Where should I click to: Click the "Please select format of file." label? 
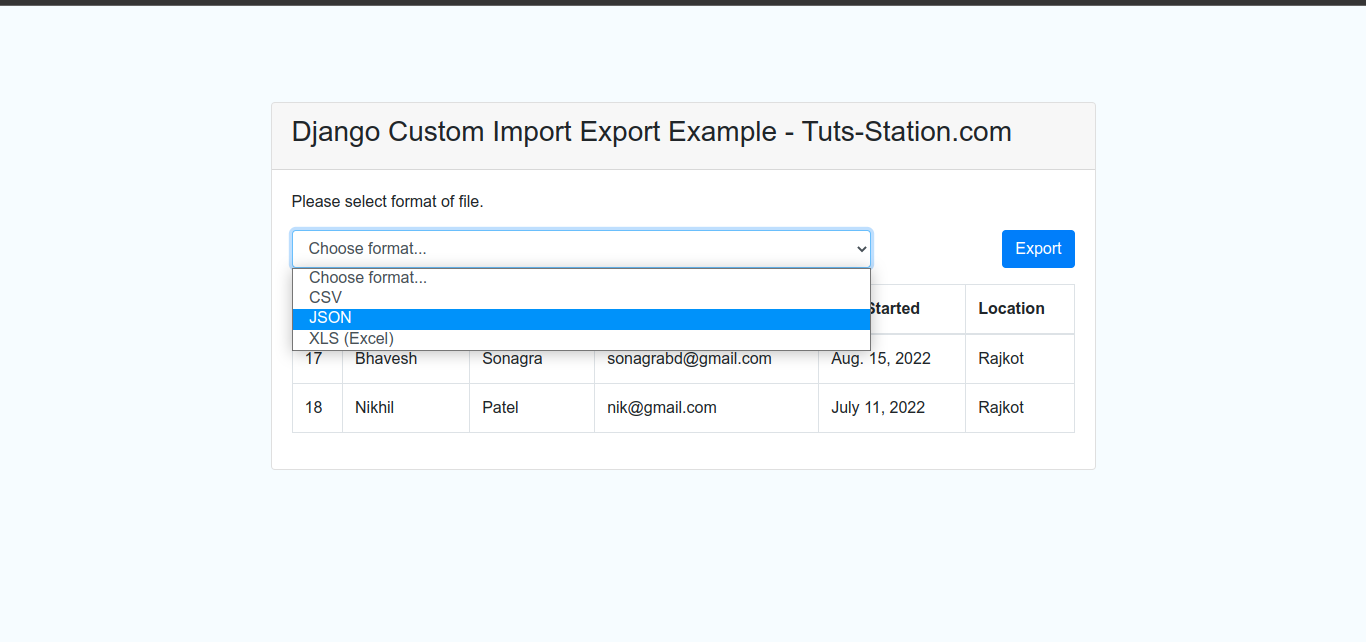click(388, 202)
